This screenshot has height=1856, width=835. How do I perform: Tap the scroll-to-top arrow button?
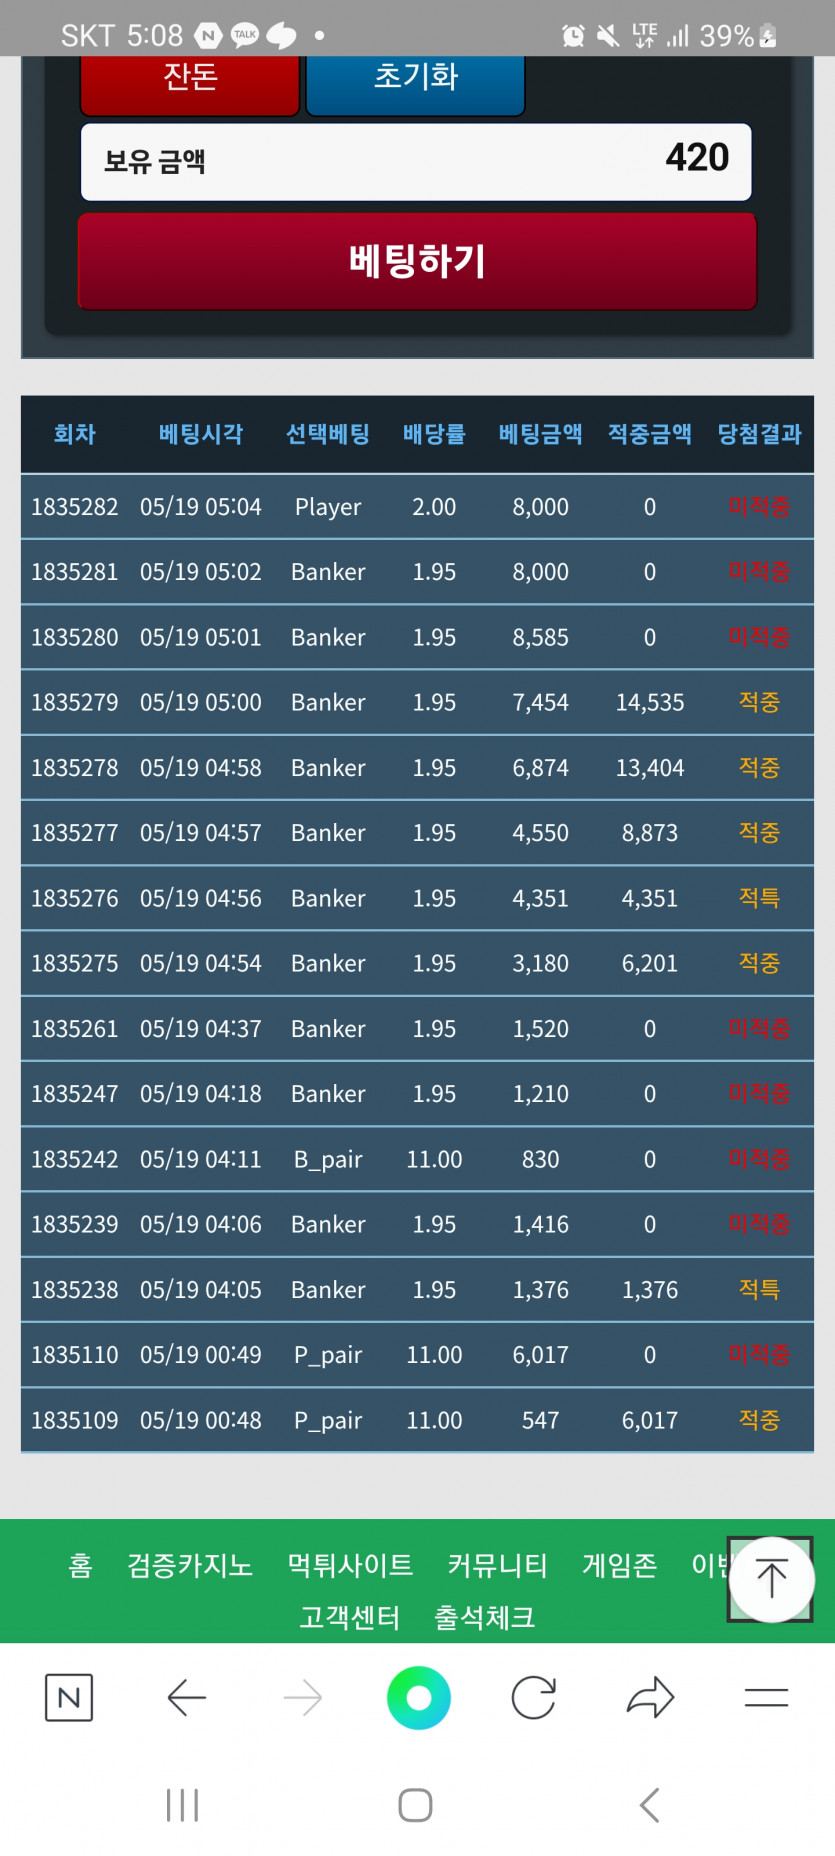tap(771, 1579)
